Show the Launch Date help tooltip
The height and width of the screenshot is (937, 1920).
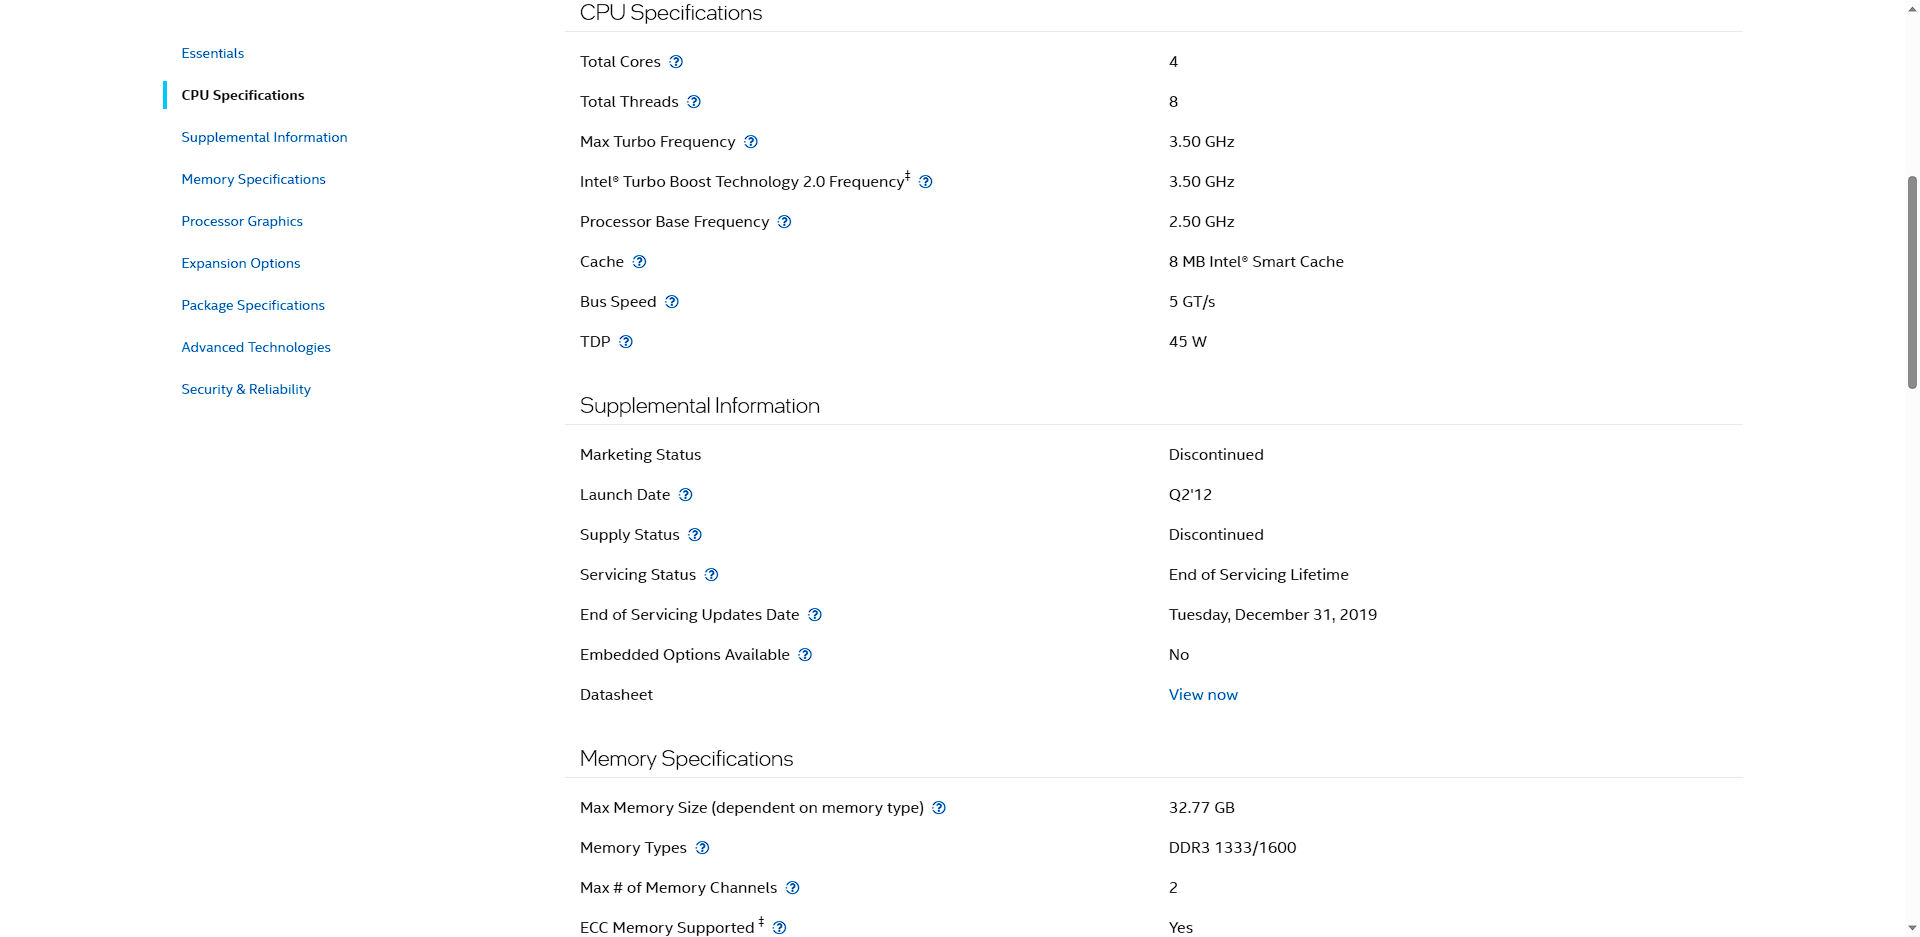tap(686, 495)
